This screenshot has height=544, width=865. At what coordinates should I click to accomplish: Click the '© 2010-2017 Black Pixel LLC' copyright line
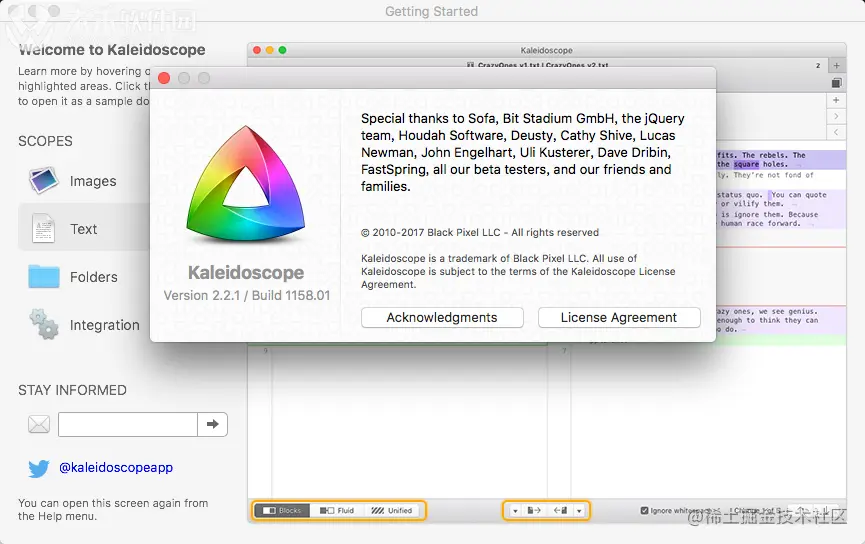tap(480, 233)
